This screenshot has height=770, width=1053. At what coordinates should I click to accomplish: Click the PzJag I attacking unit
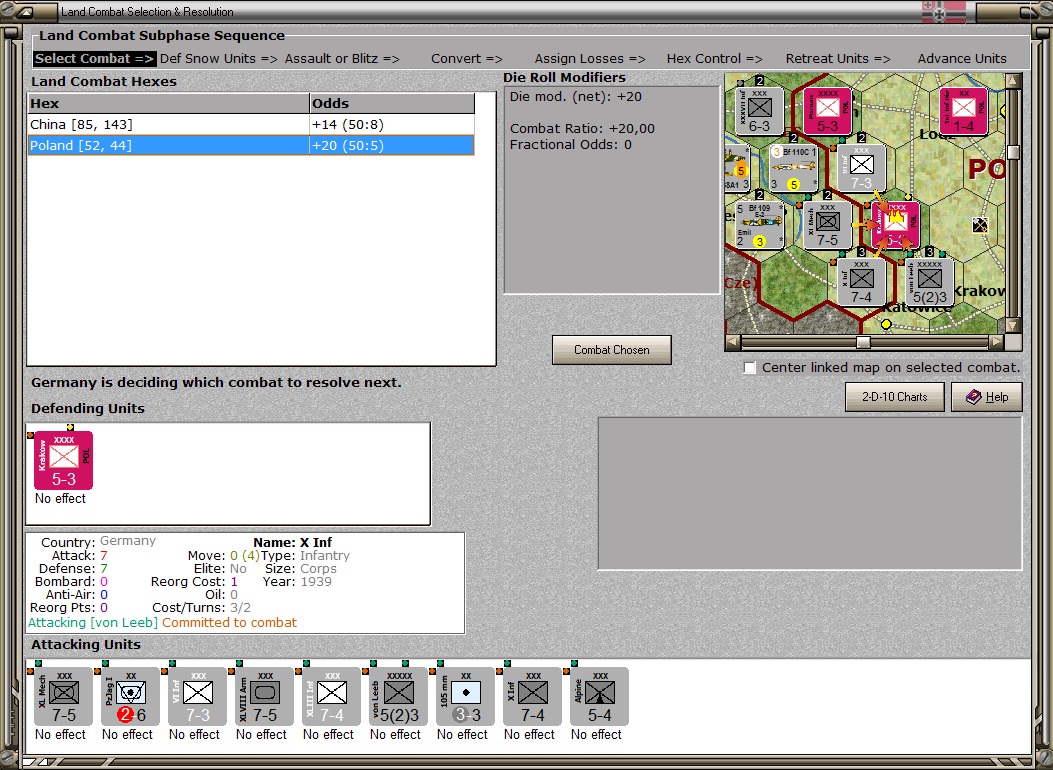[131, 696]
